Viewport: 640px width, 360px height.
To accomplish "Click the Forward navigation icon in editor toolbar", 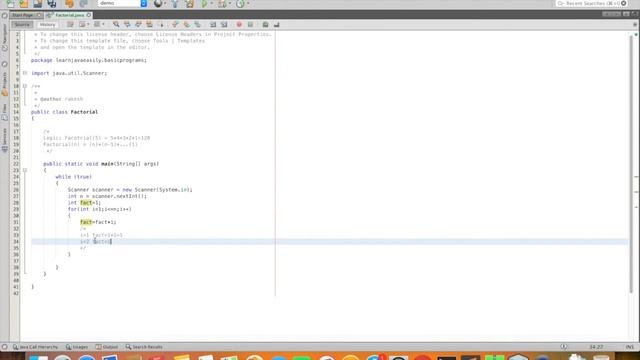I will 97,24.
